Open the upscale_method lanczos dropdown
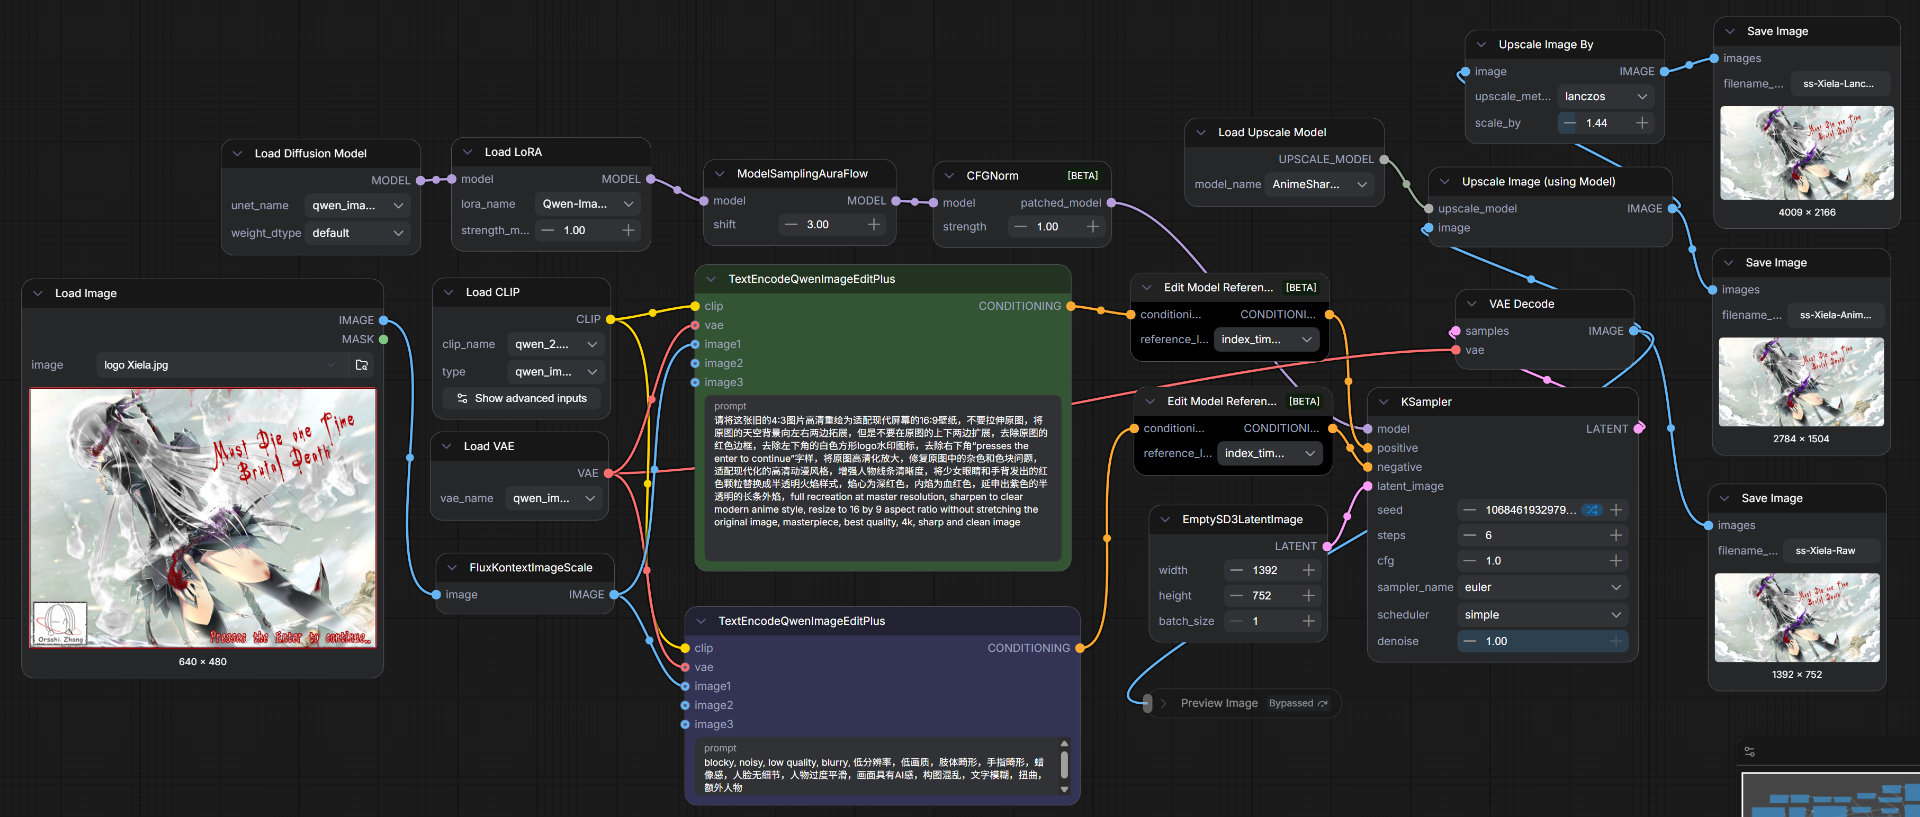1920x817 pixels. 1606,96
